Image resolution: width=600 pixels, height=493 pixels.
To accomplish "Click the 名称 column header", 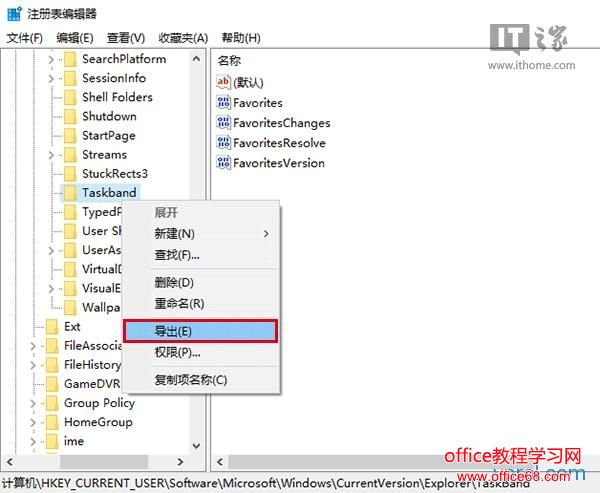I will pyautogui.click(x=229, y=60).
